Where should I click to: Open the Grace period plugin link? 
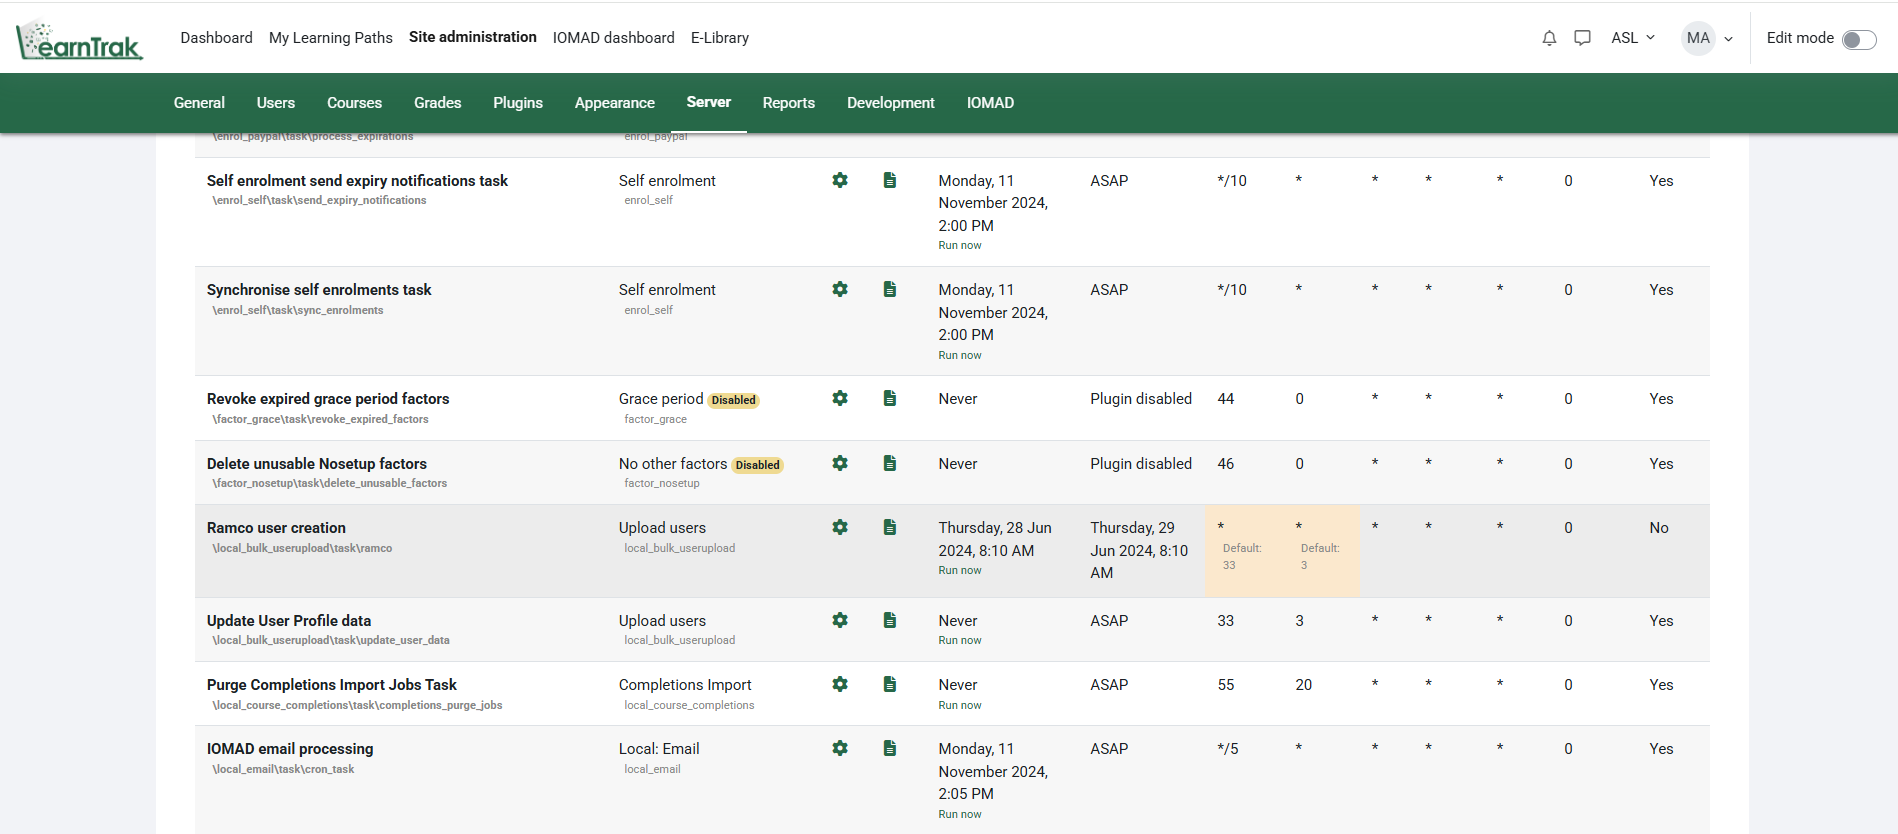click(x=661, y=398)
